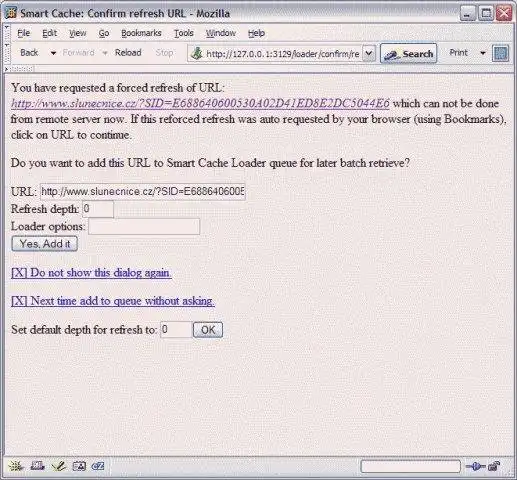Screen dimensions: 517x480
Task: Click 'Next time add to queue without asking' link
Action: [x=113, y=301]
